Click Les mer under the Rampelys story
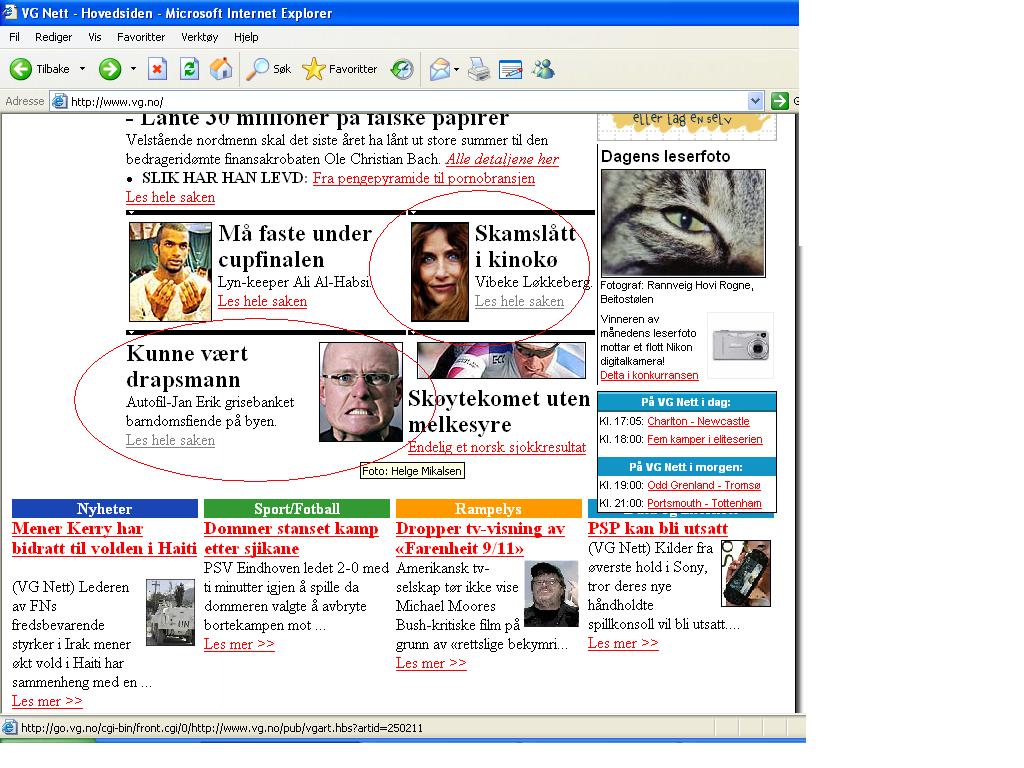Image resolution: width=1024 pixels, height=768 pixels. click(431, 664)
